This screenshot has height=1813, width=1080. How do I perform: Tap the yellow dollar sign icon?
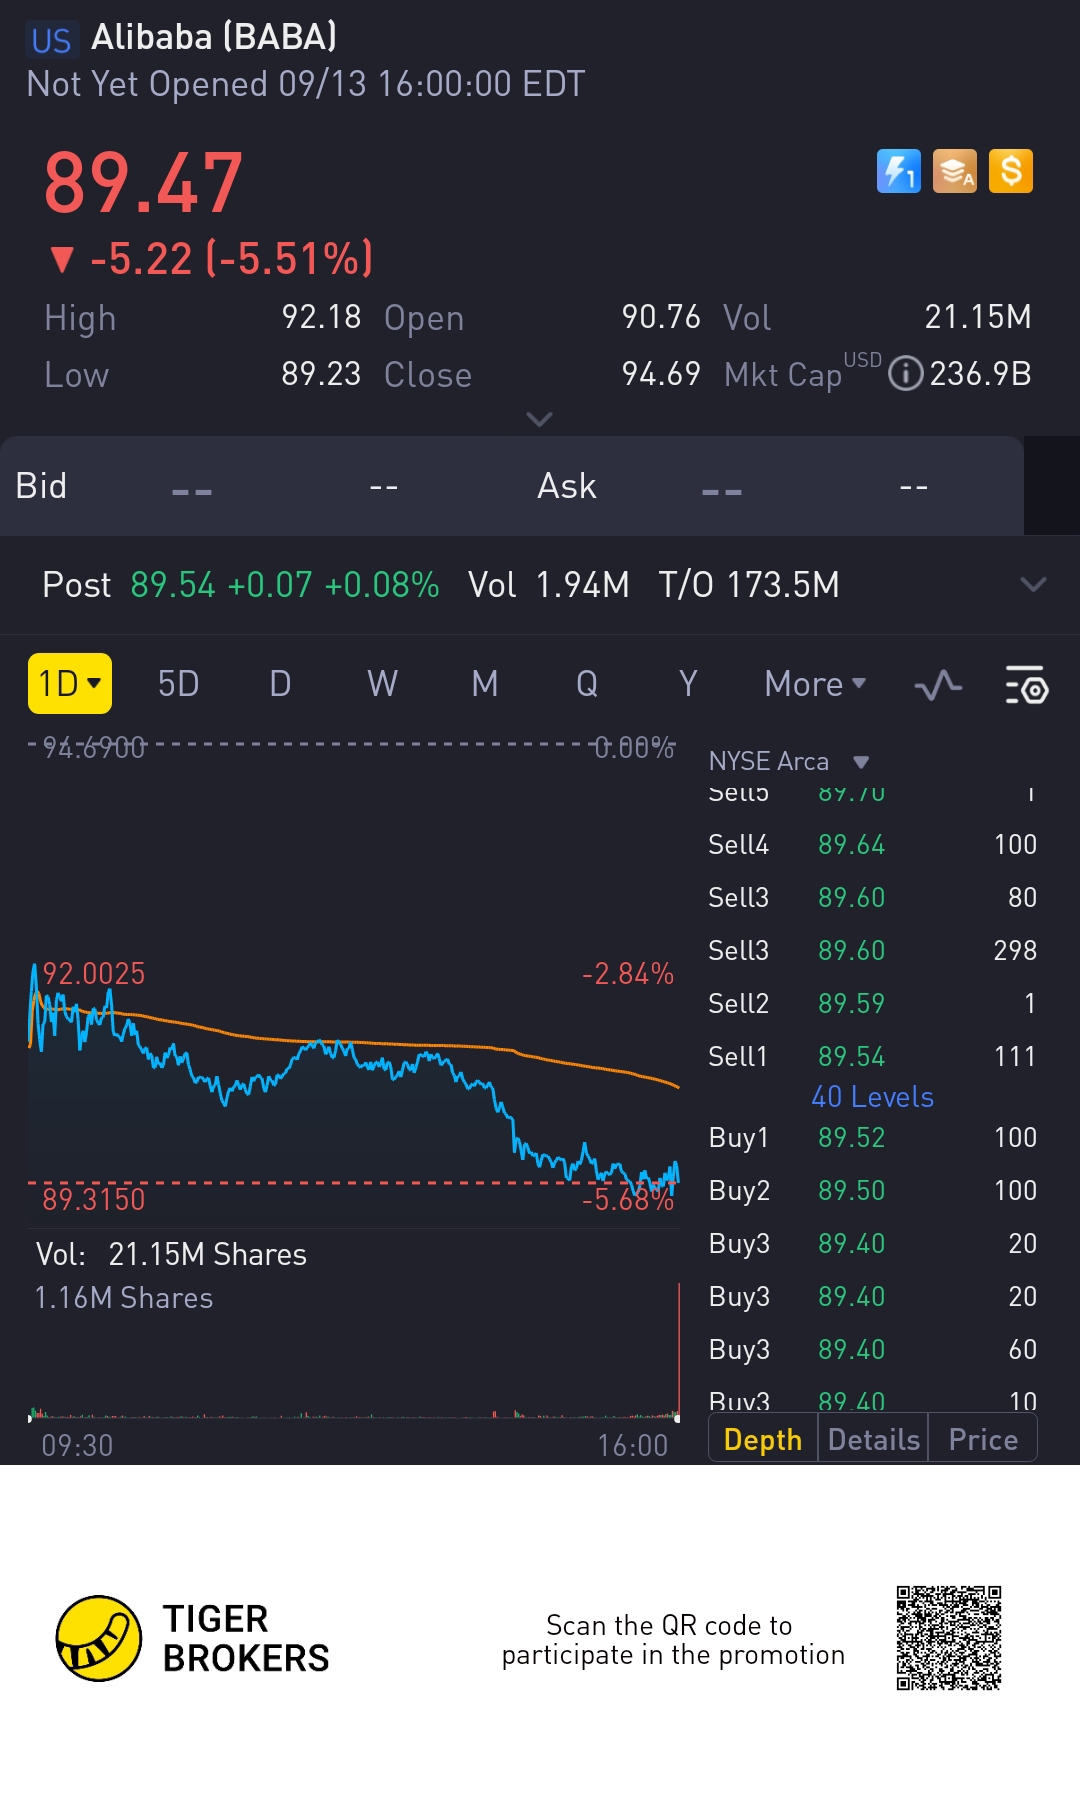(x=1011, y=171)
